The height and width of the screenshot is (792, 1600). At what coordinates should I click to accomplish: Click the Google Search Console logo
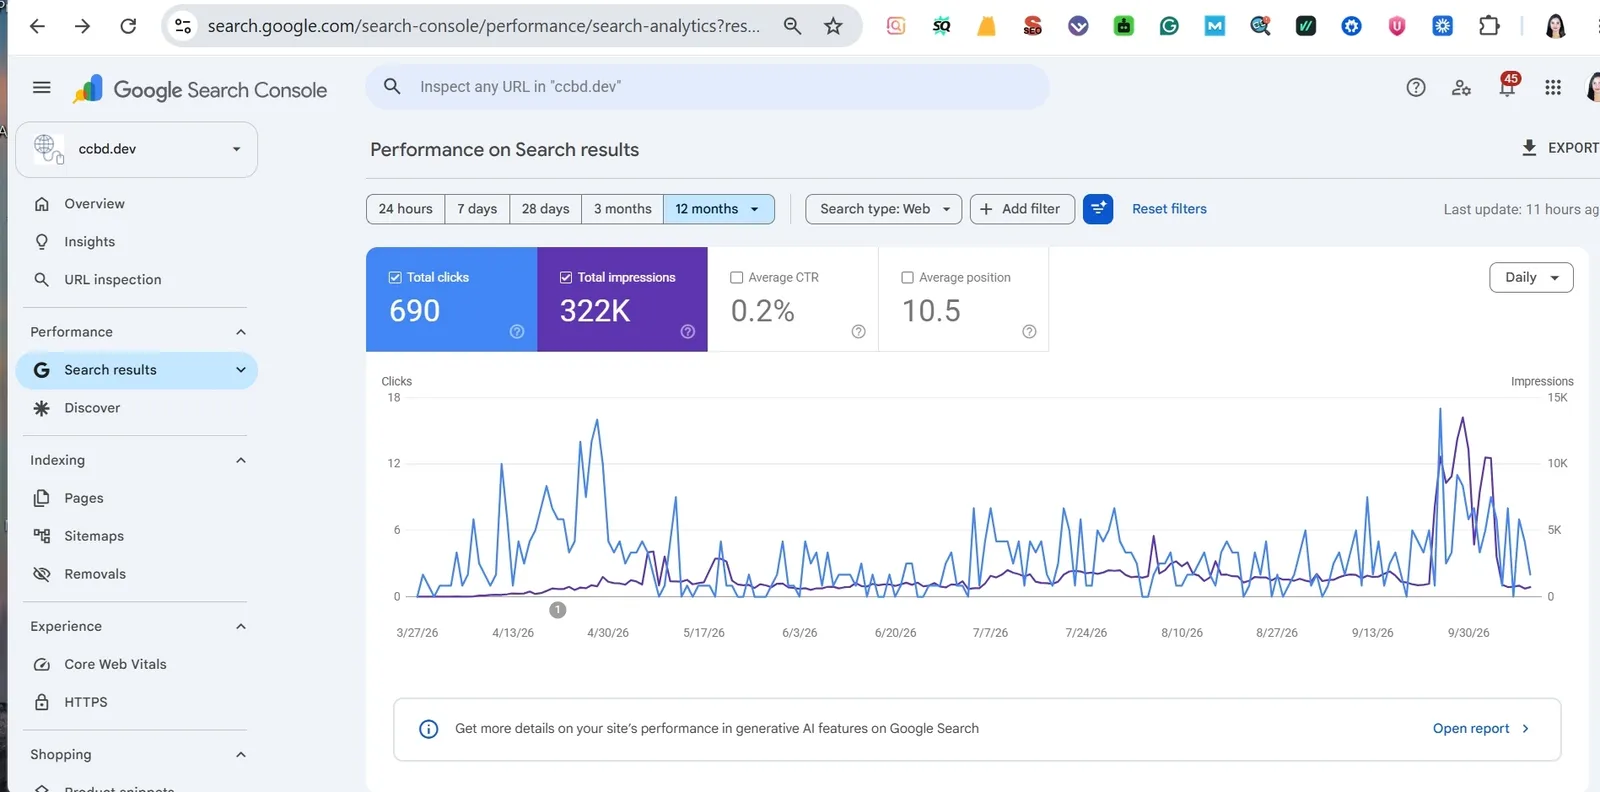click(200, 90)
